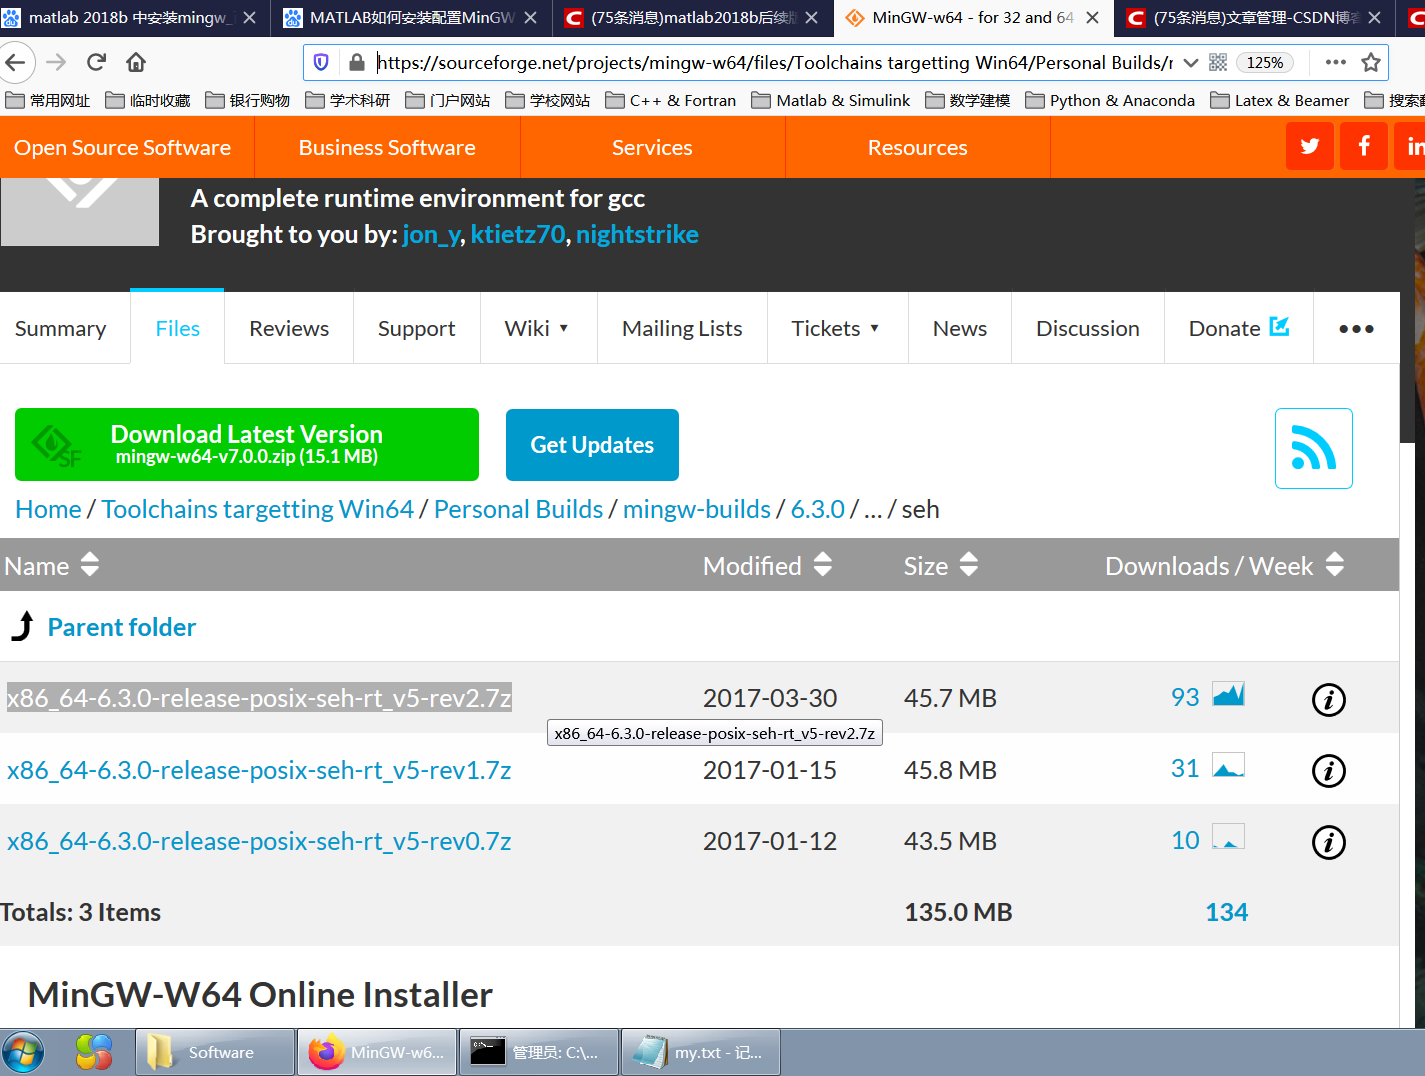
Task: Show info for rev1.7z file
Action: [1328, 770]
